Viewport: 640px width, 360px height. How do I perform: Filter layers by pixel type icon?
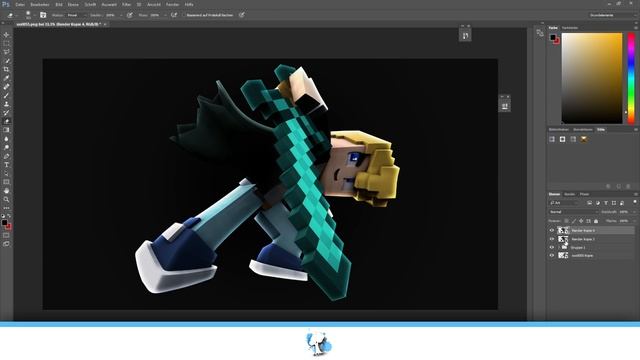point(589,203)
